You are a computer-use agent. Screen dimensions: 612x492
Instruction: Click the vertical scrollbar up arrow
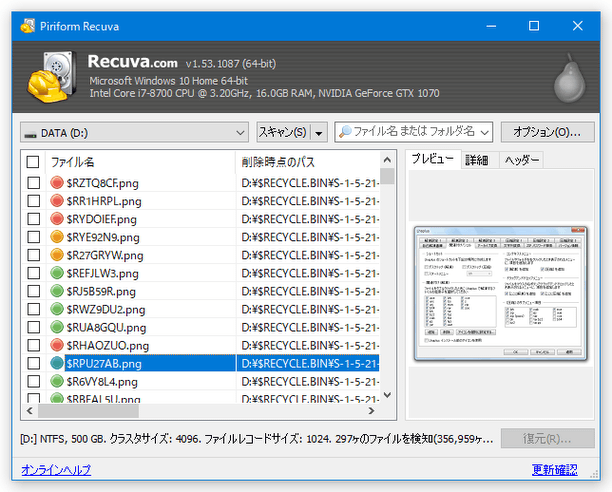(x=387, y=160)
